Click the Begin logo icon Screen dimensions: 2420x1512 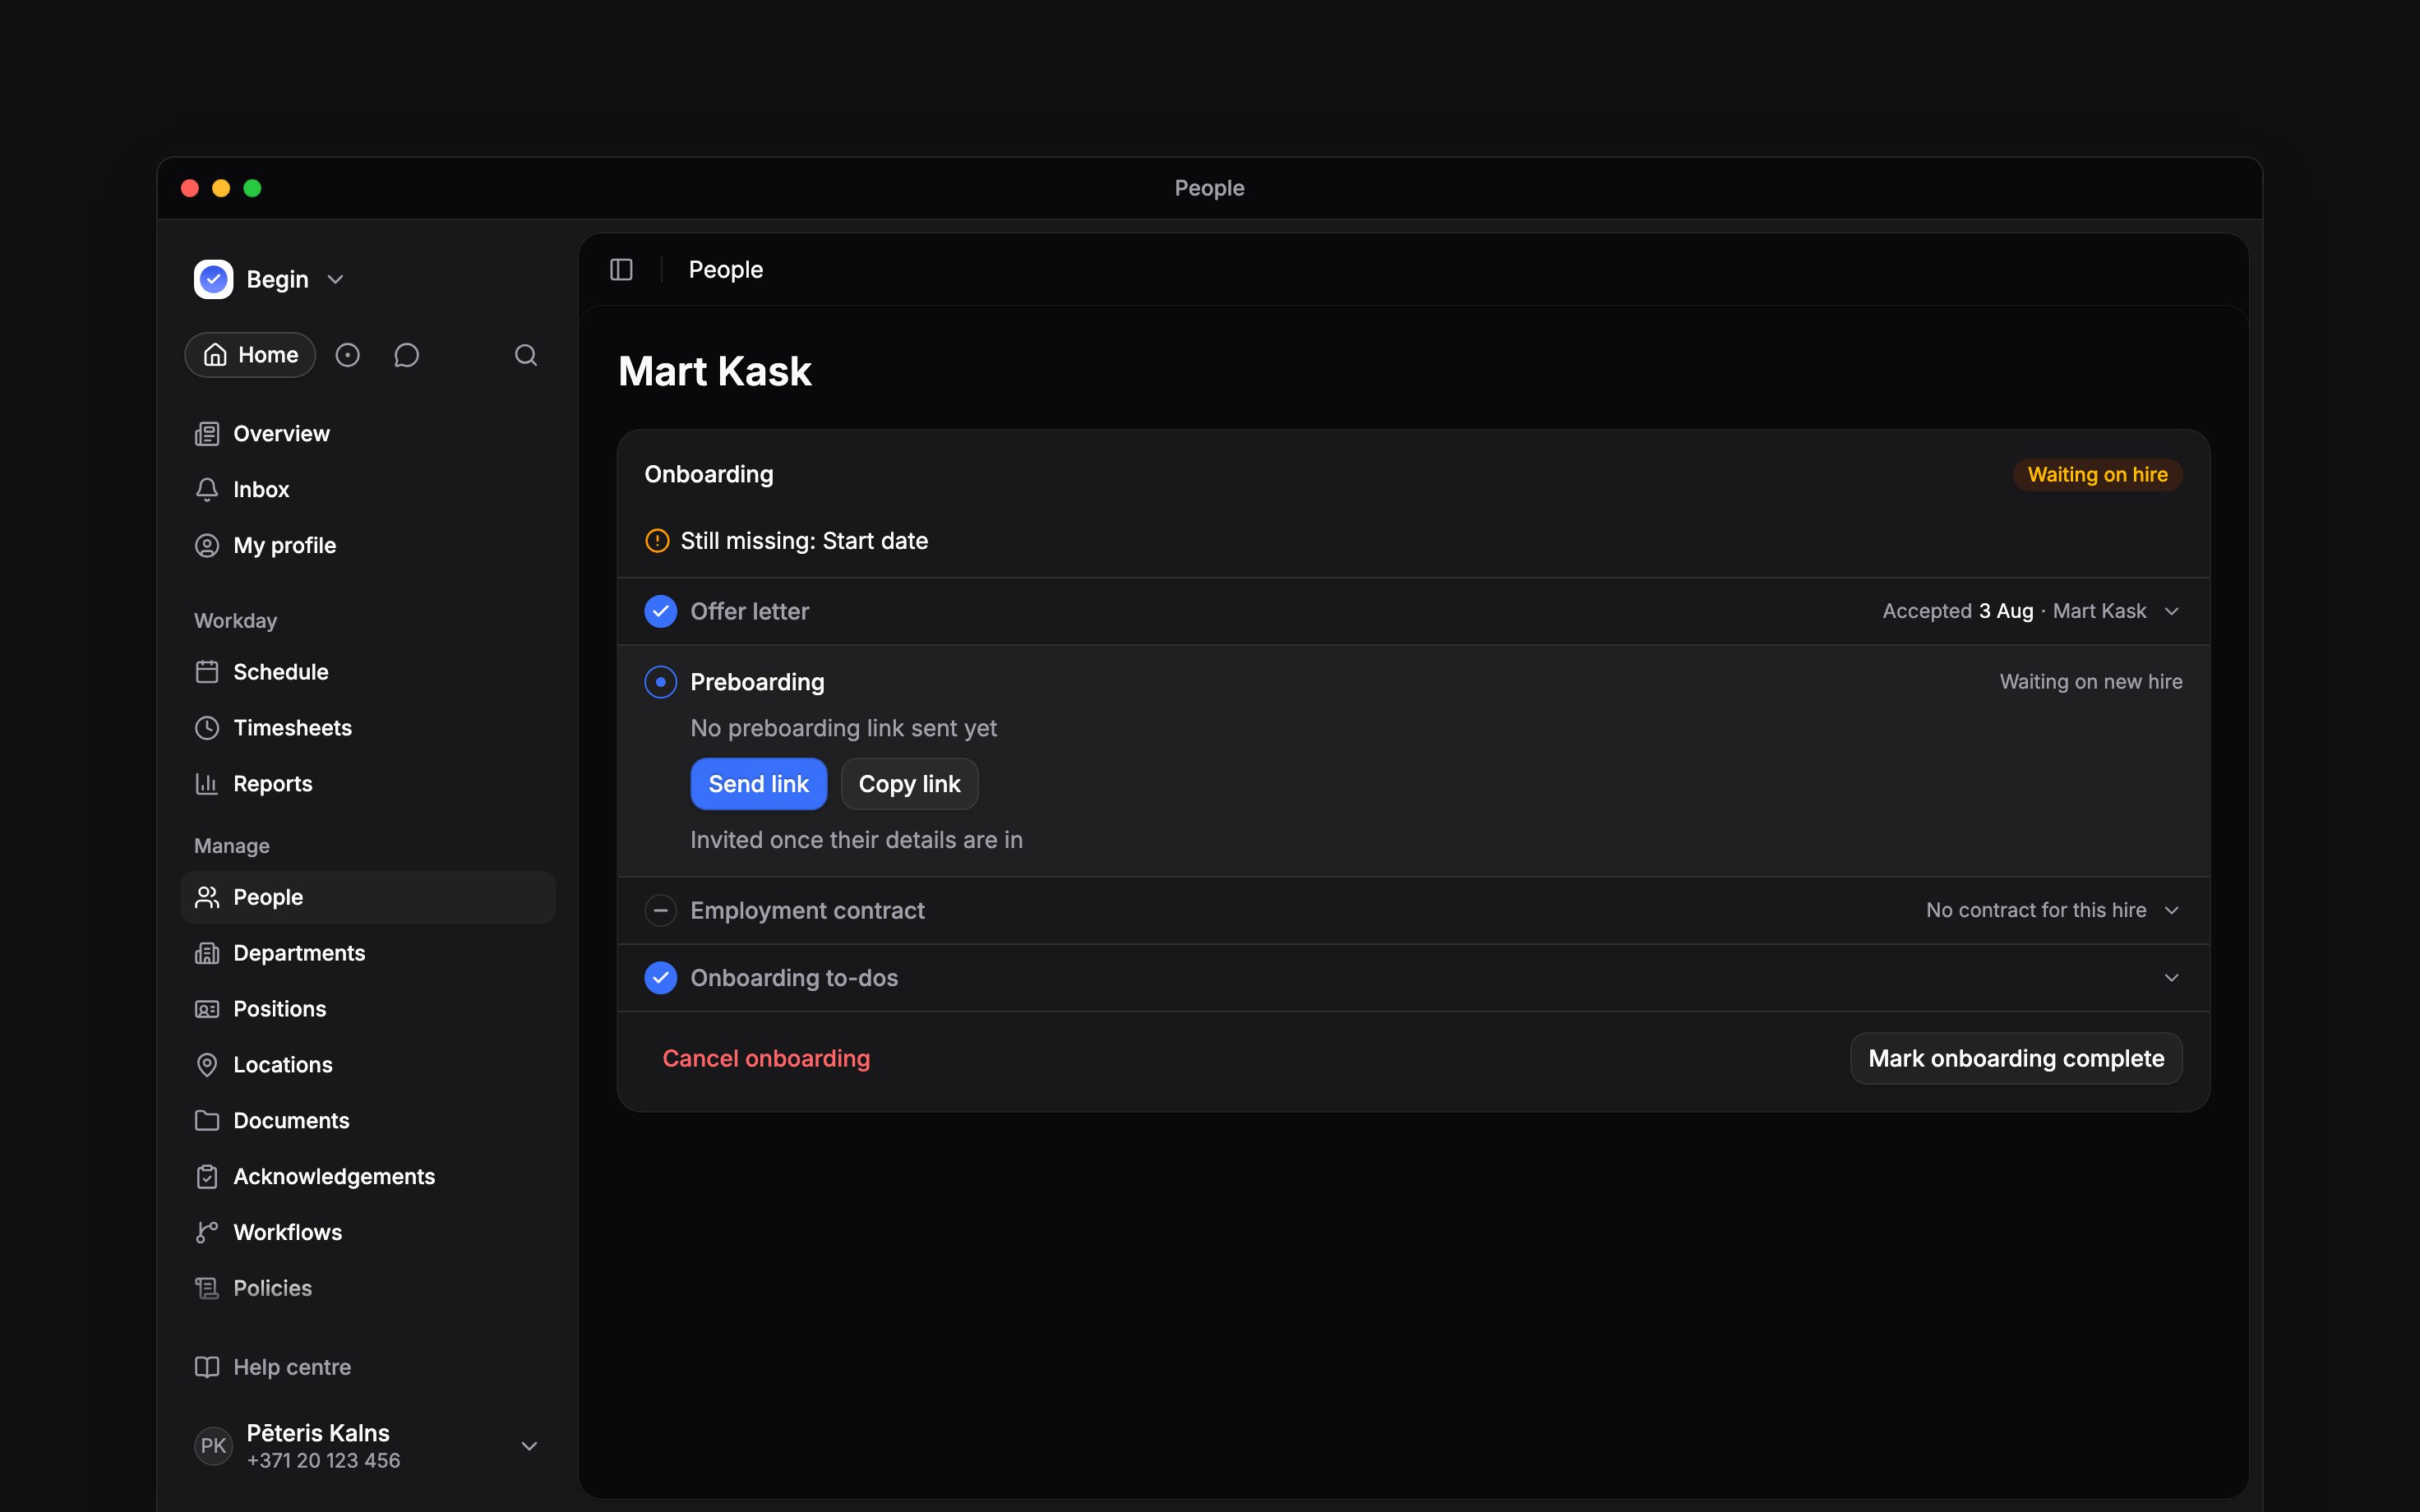tap(213, 279)
